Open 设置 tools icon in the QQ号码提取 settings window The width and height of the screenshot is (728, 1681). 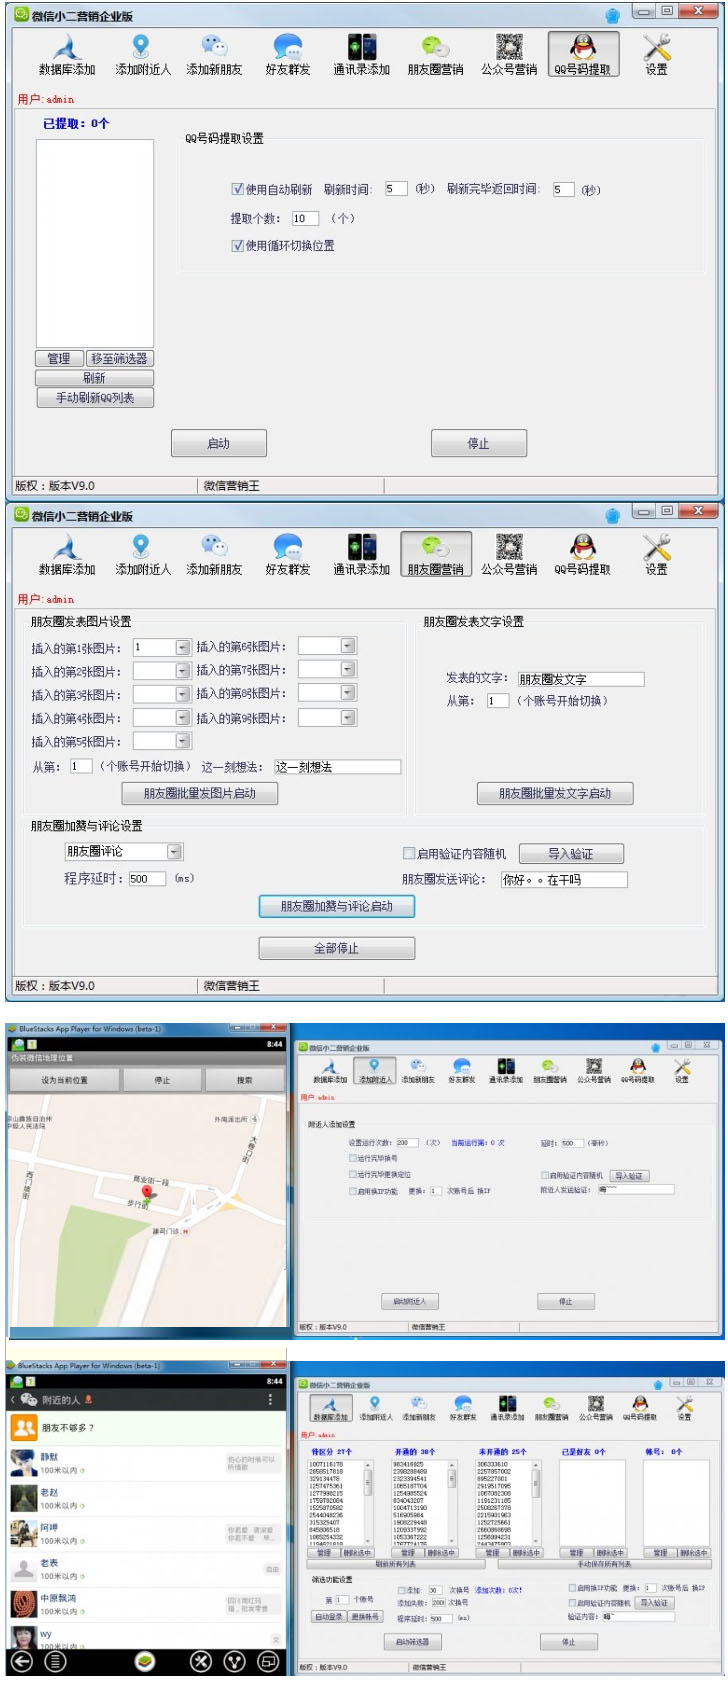656,54
